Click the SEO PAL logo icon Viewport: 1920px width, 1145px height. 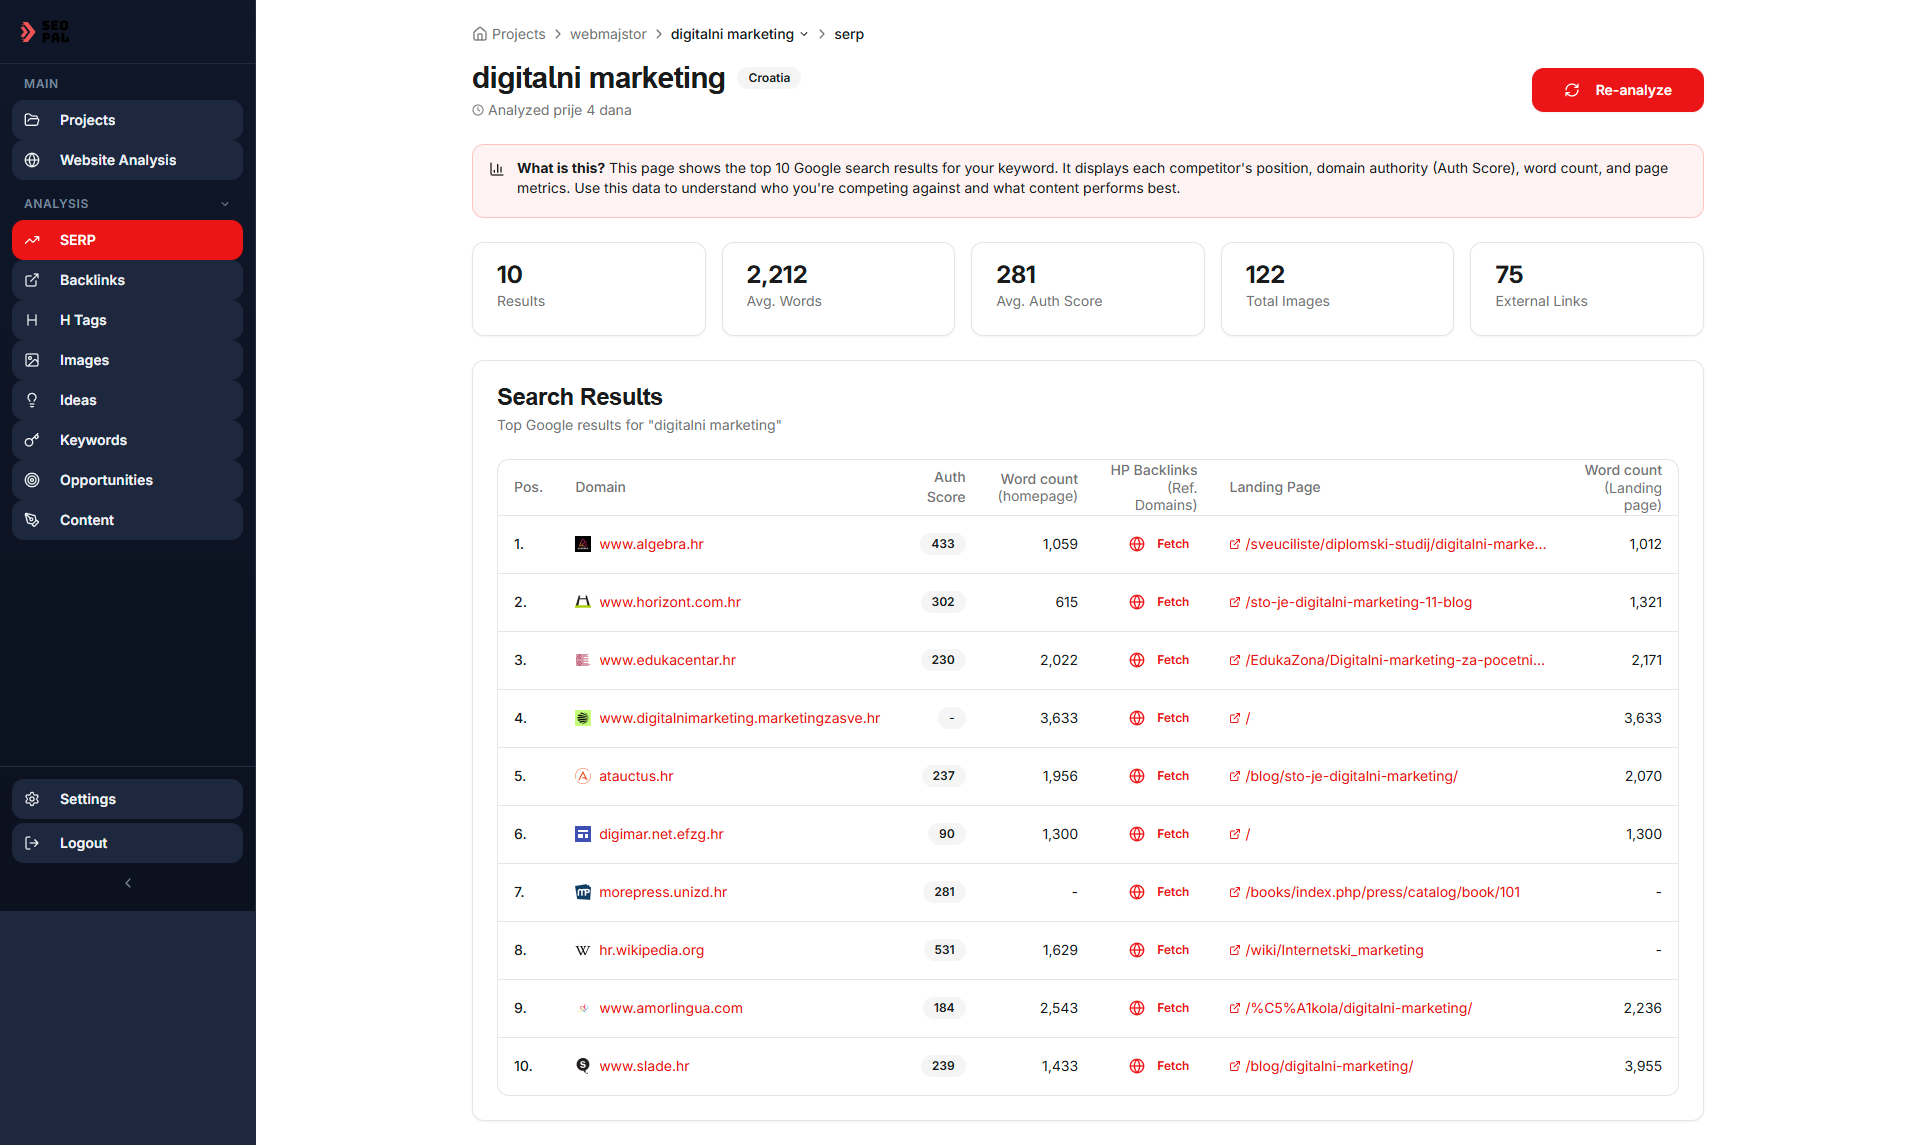29,32
